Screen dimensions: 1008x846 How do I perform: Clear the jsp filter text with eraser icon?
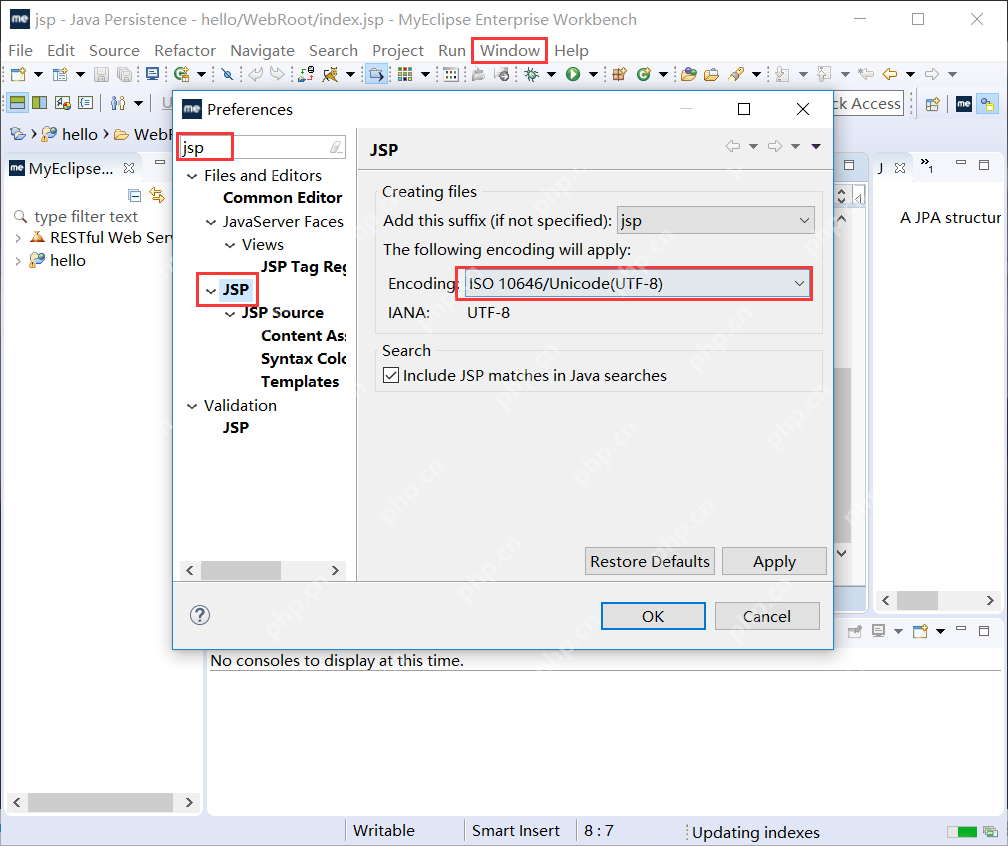[x=336, y=148]
